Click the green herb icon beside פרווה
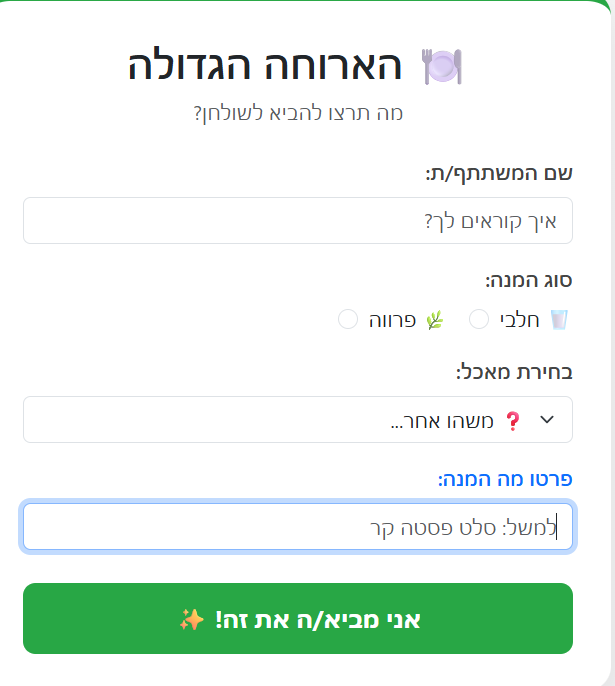615x686 pixels. pyautogui.click(x=434, y=320)
